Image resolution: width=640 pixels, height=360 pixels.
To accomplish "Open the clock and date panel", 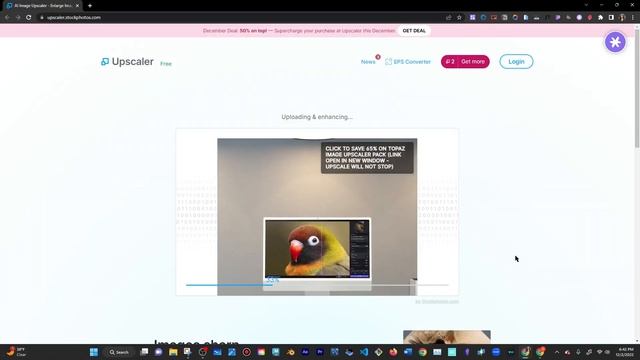I will click(x=626, y=352).
